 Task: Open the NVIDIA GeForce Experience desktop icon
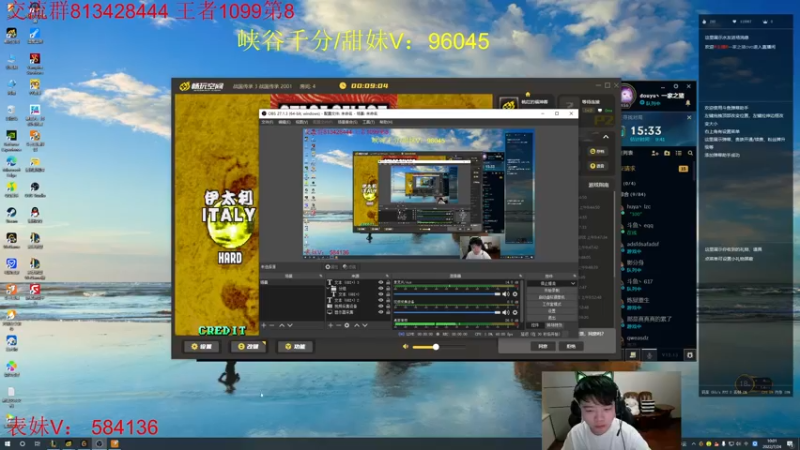pos(11,139)
